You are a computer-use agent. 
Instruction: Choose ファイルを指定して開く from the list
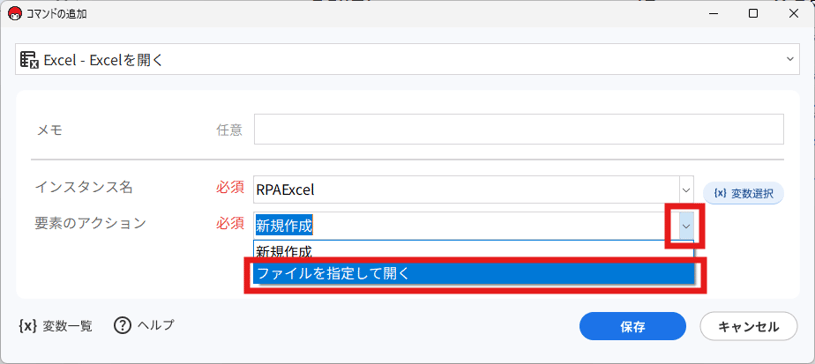coord(473,274)
